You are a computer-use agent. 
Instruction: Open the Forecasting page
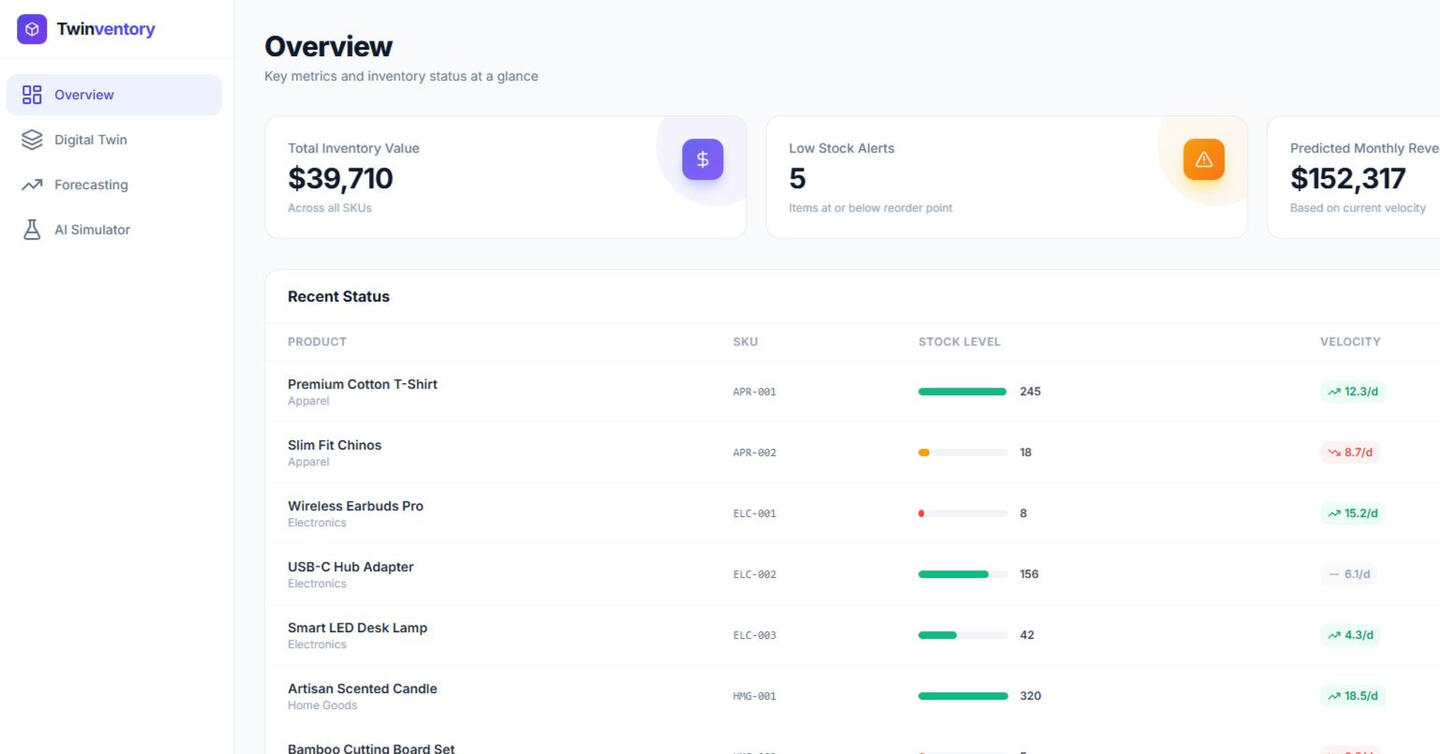point(91,185)
